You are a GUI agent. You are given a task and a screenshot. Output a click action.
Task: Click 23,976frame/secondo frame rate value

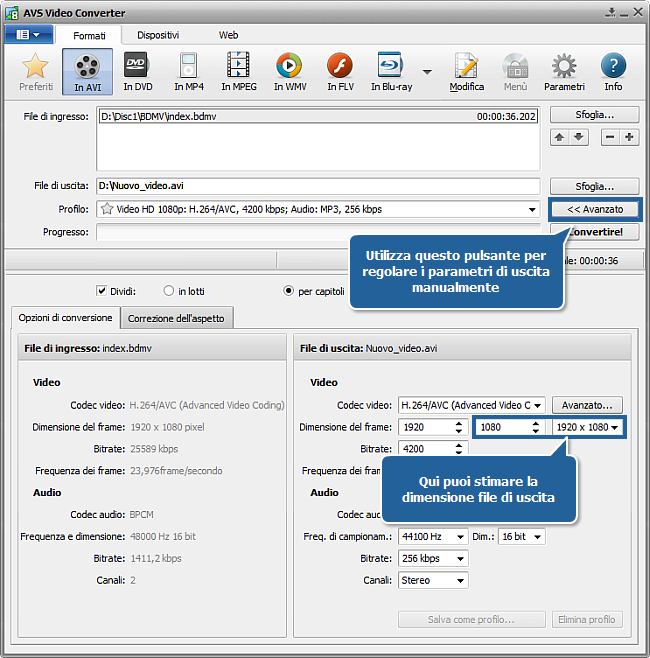tap(176, 471)
